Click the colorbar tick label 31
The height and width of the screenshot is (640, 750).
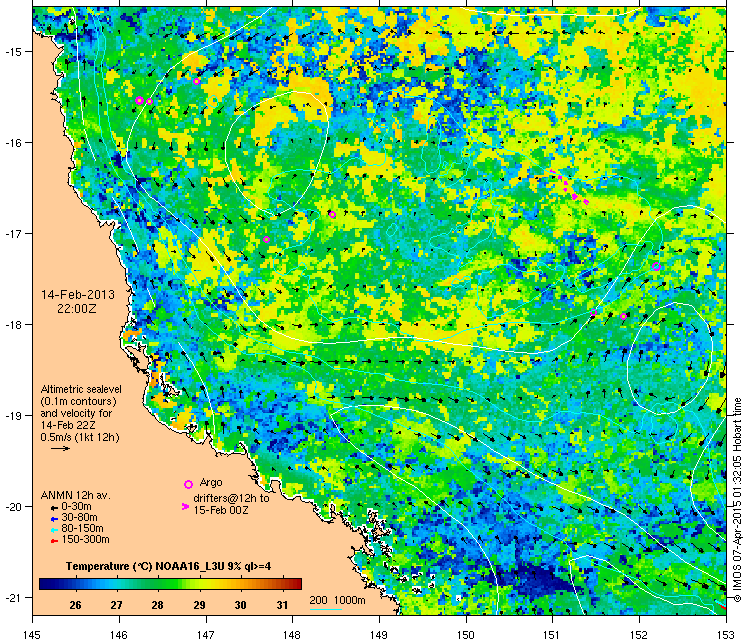(282, 605)
